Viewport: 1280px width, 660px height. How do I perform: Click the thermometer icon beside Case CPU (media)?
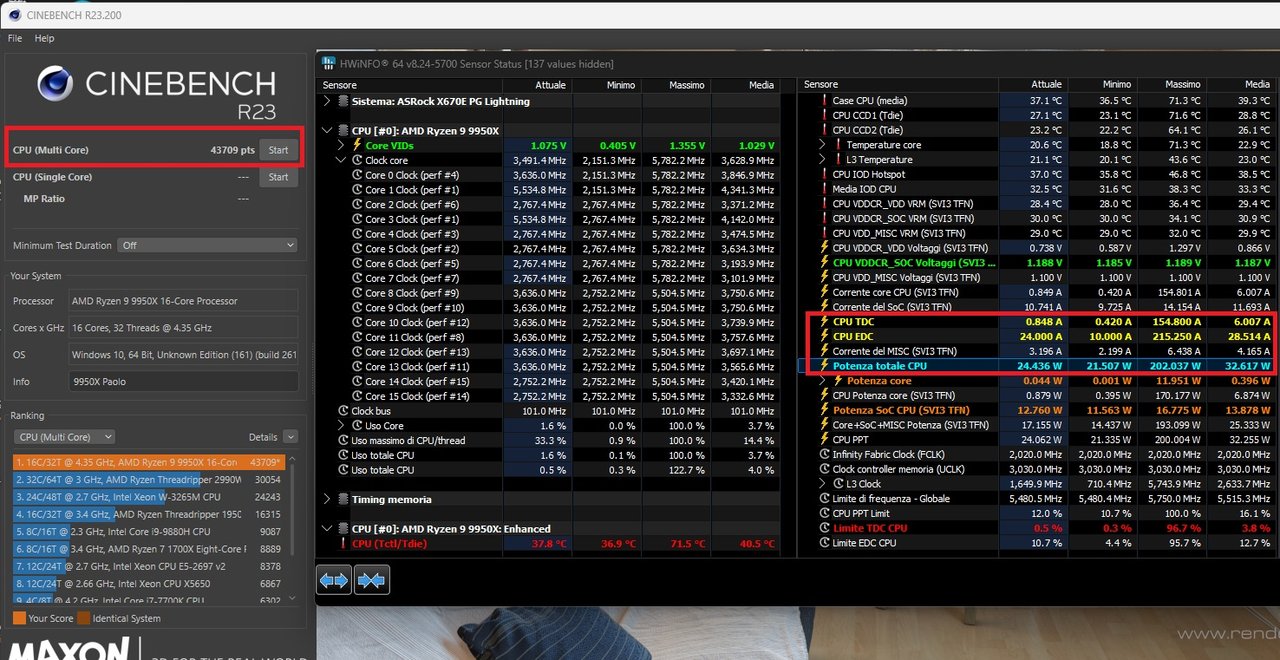pyautogui.click(x=824, y=101)
